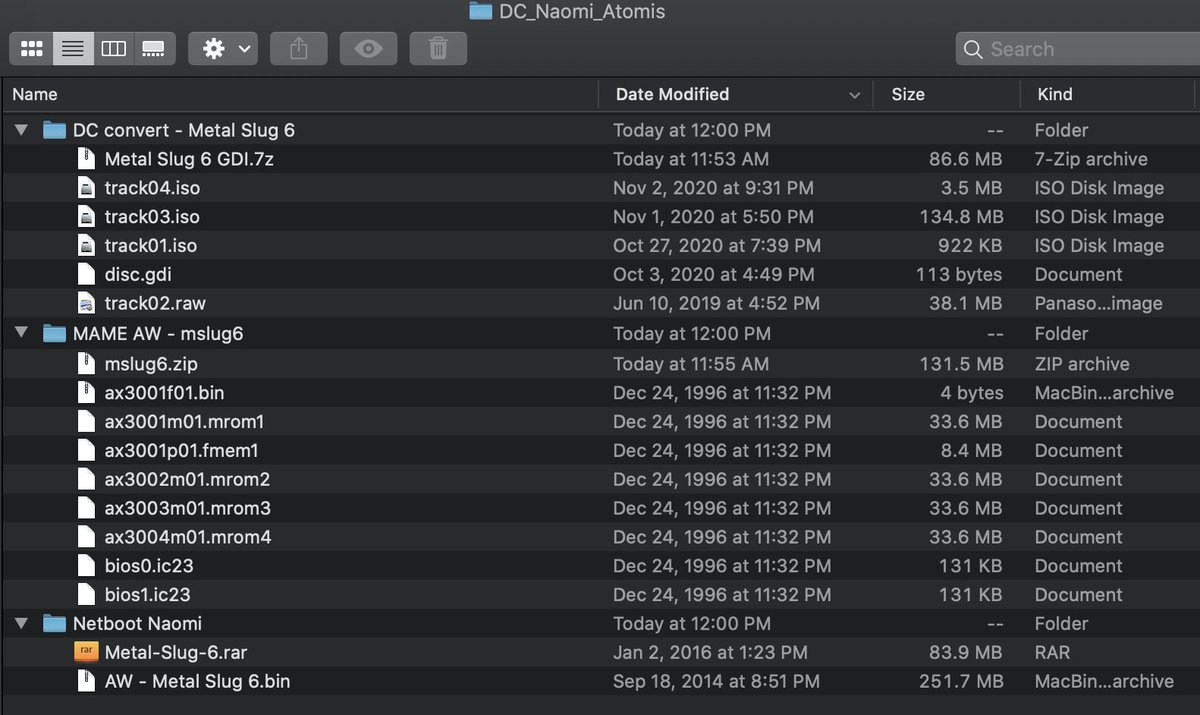Click file name ax3001f01.bin

pyautogui.click(x=164, y=393)
